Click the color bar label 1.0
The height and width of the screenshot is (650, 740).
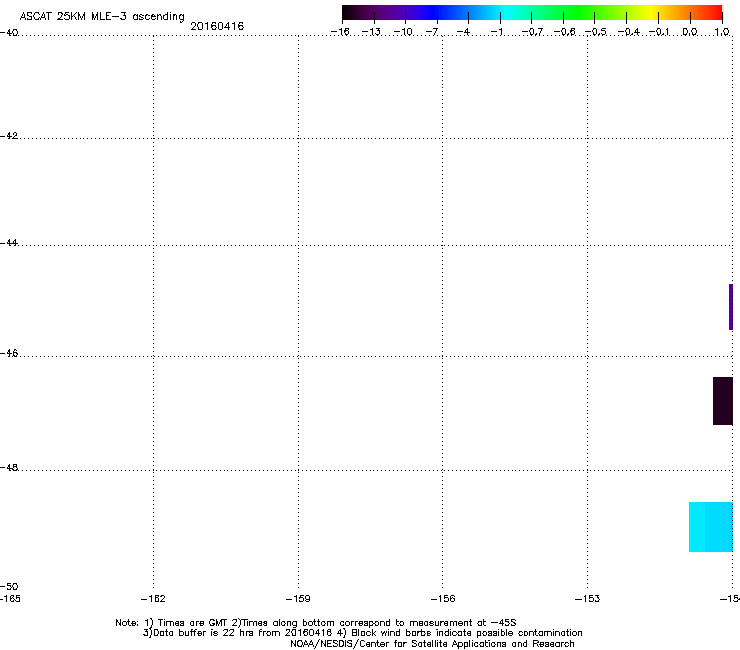pos(722,32)
